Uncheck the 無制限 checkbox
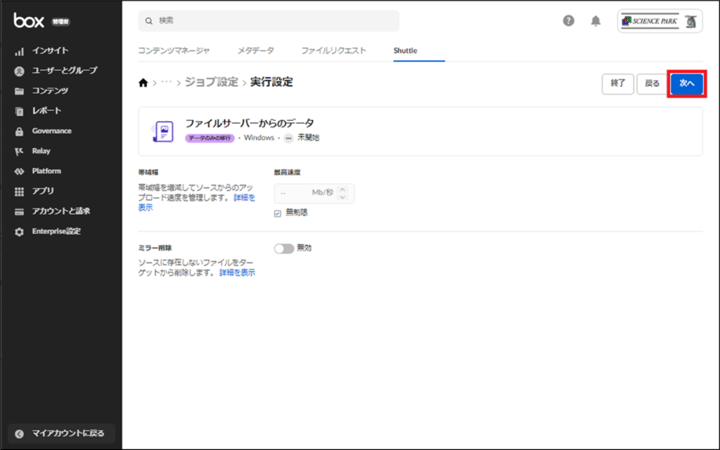Viewport: 720px width, 450px height. pyautogui.click(x=277, y=213)
